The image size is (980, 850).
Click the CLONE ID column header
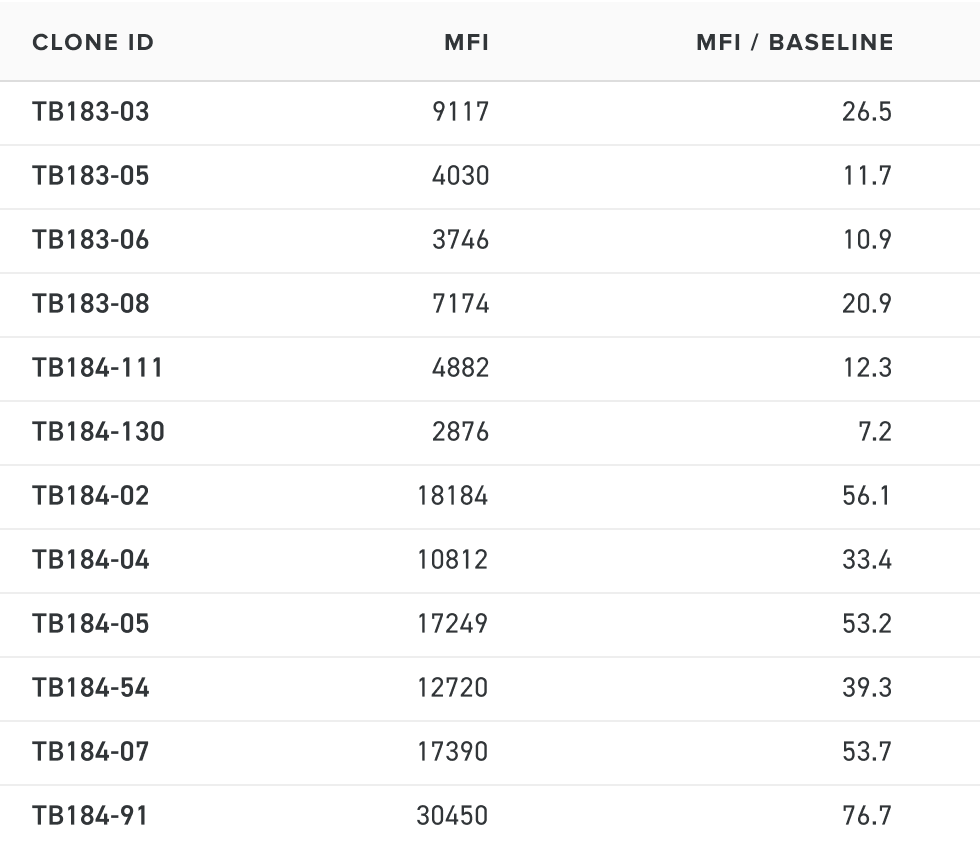(x=93, y=43)
